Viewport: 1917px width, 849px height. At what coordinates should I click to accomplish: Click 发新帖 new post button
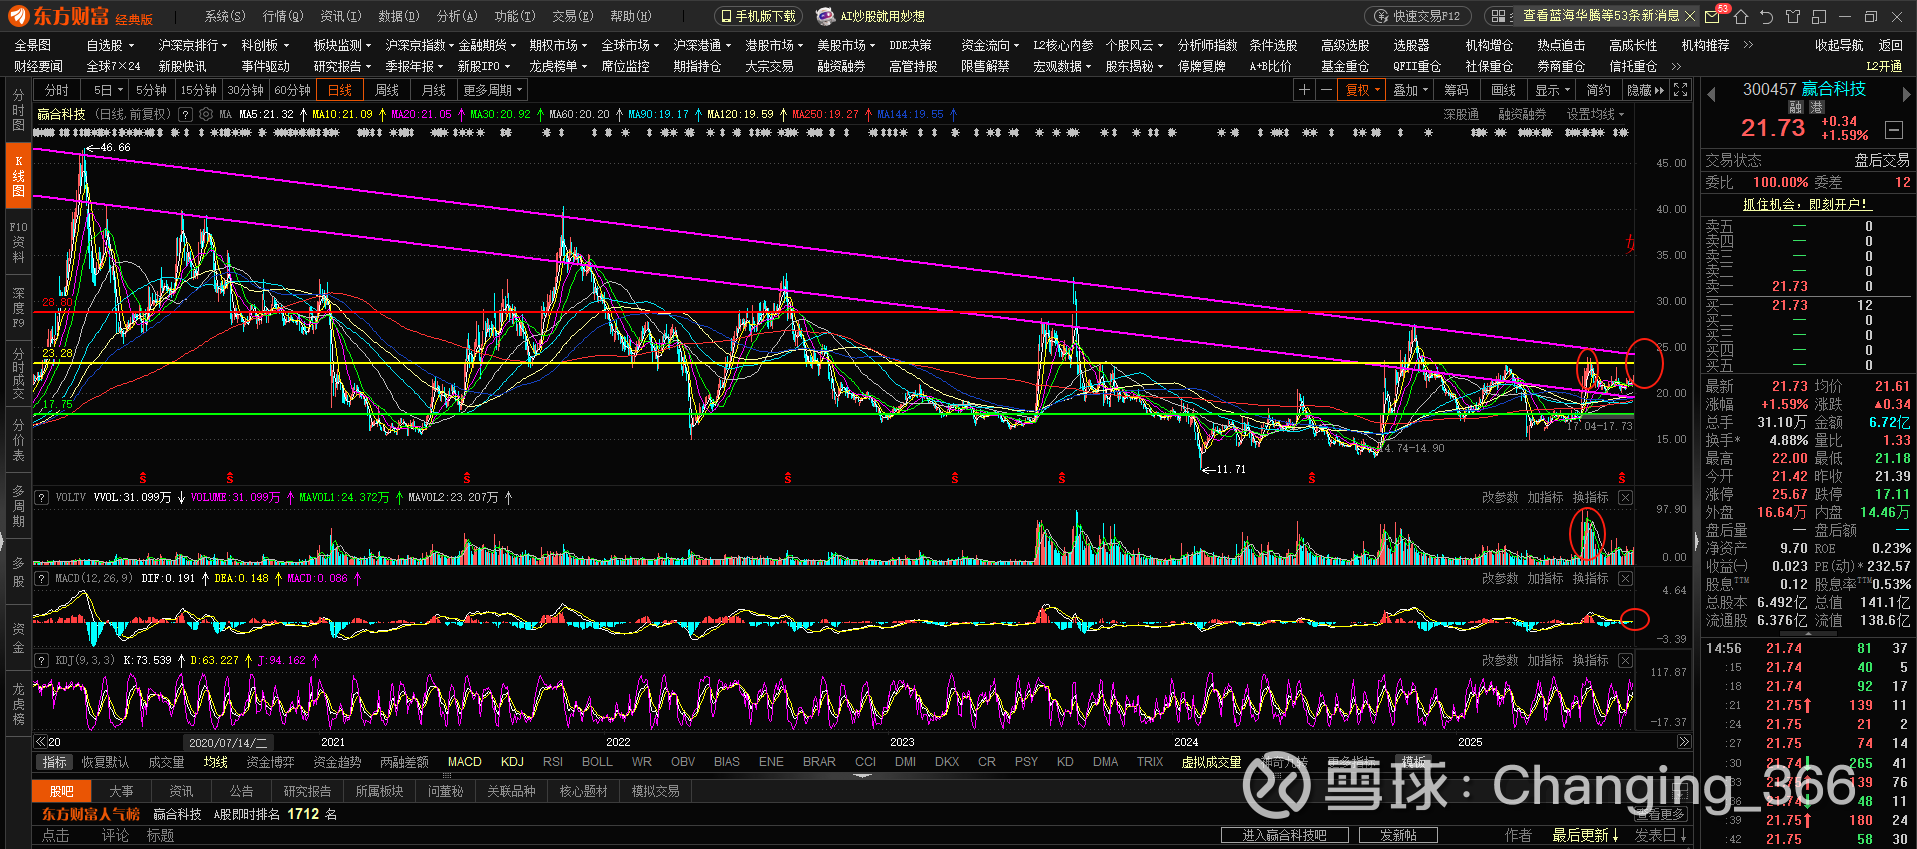click(1399, 835)
